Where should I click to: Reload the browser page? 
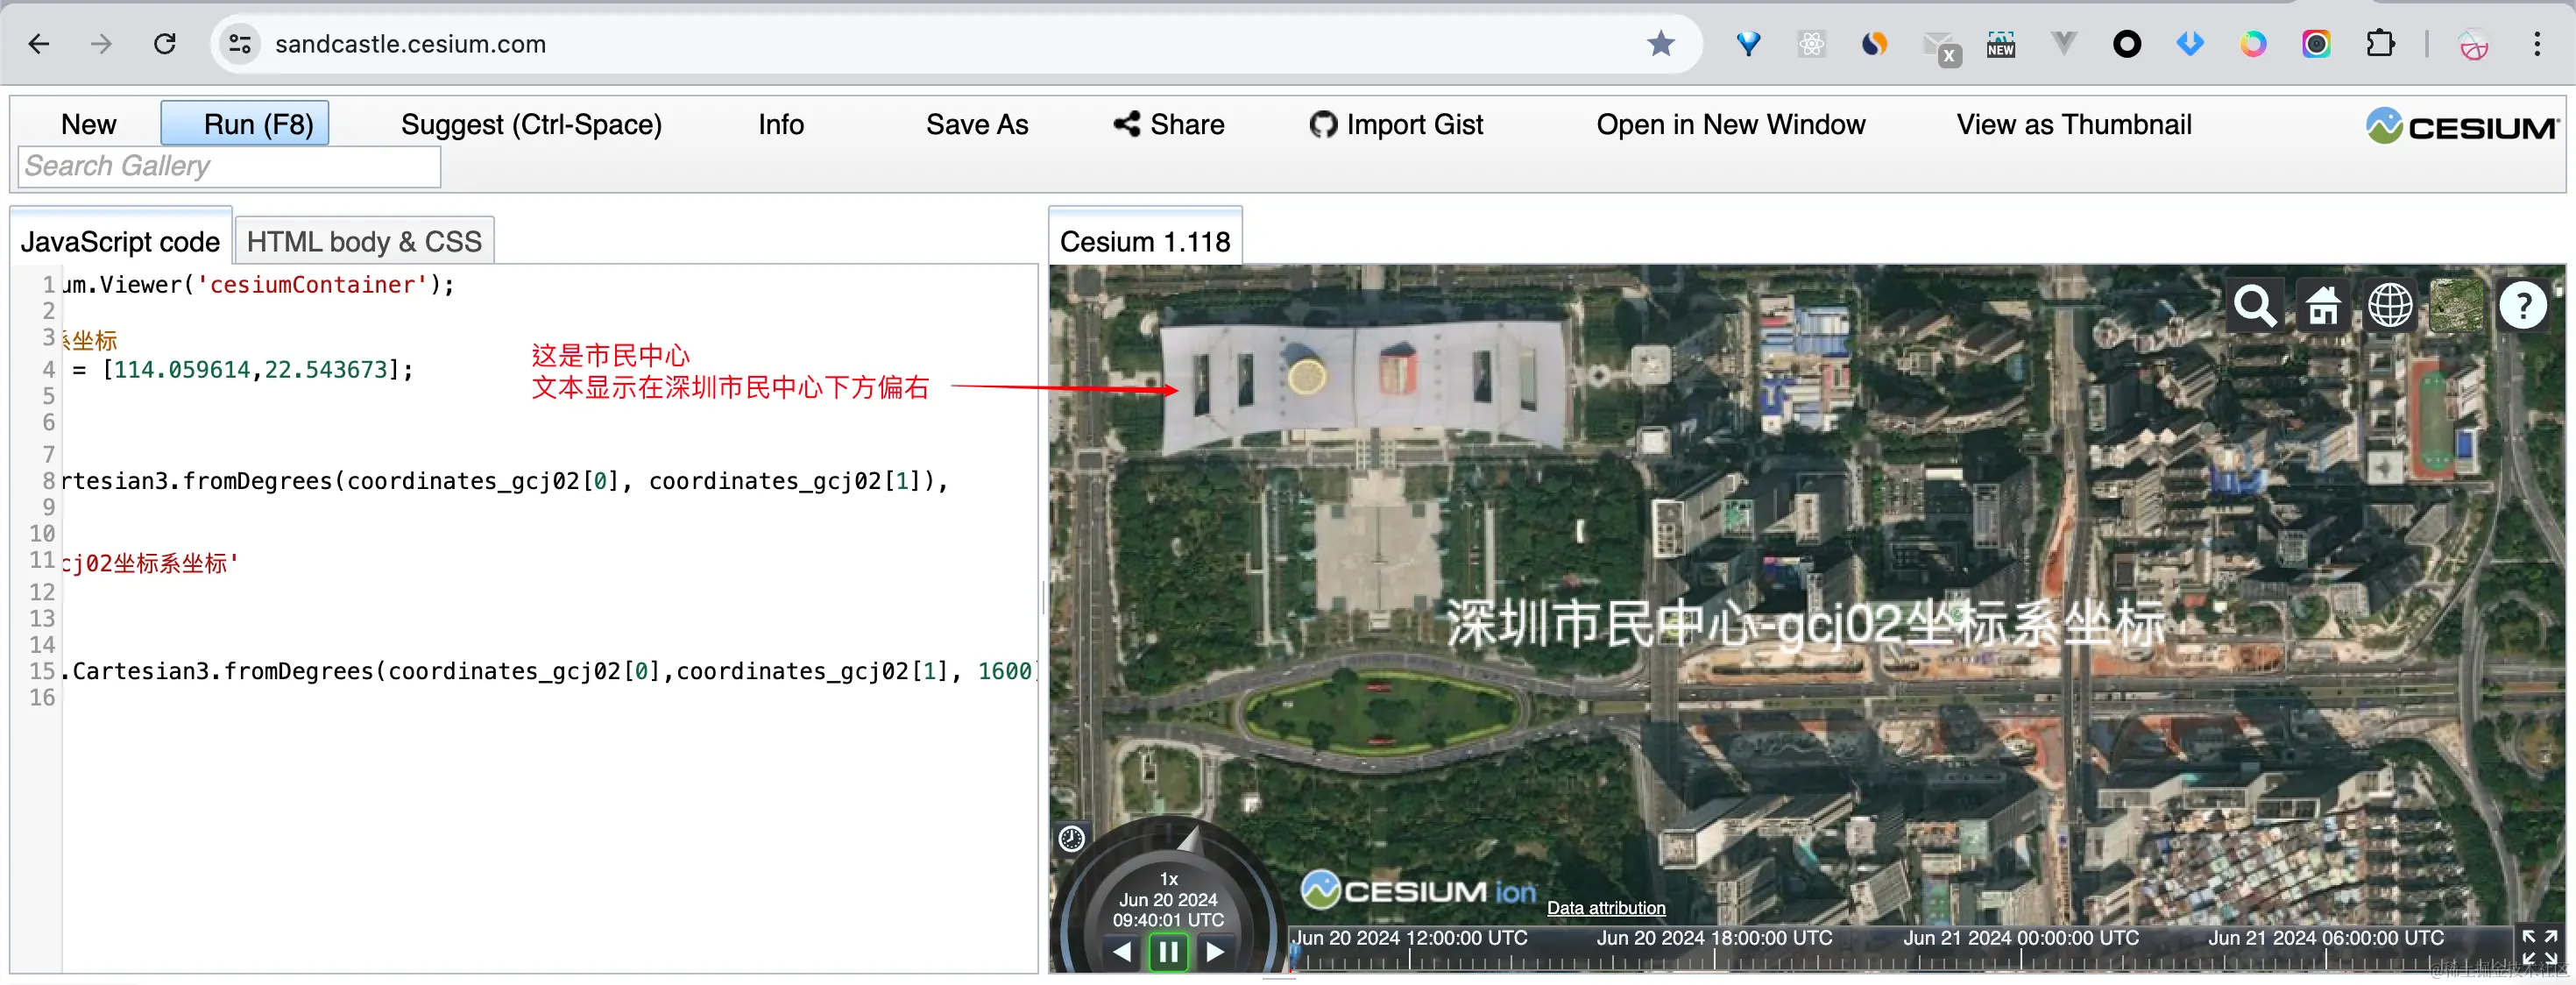click(165, 44)
